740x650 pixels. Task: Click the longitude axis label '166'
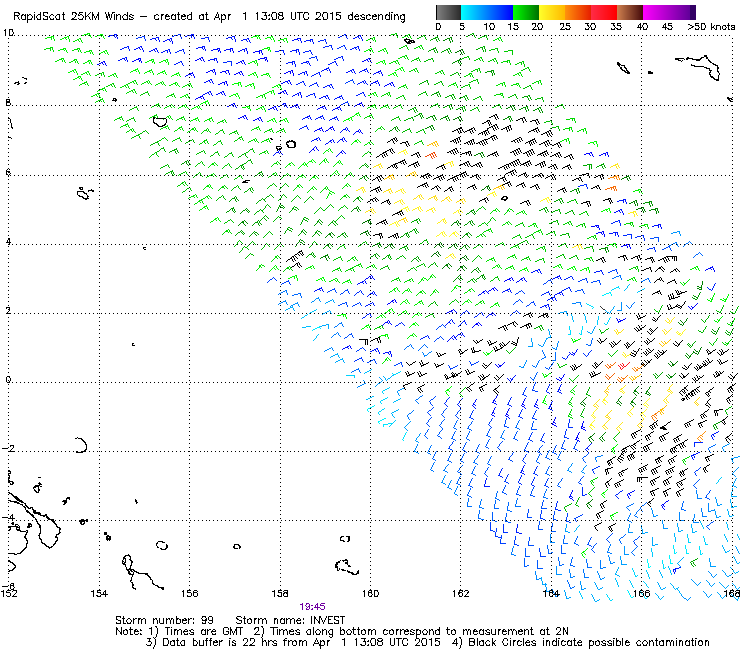[x=641, y=593]
